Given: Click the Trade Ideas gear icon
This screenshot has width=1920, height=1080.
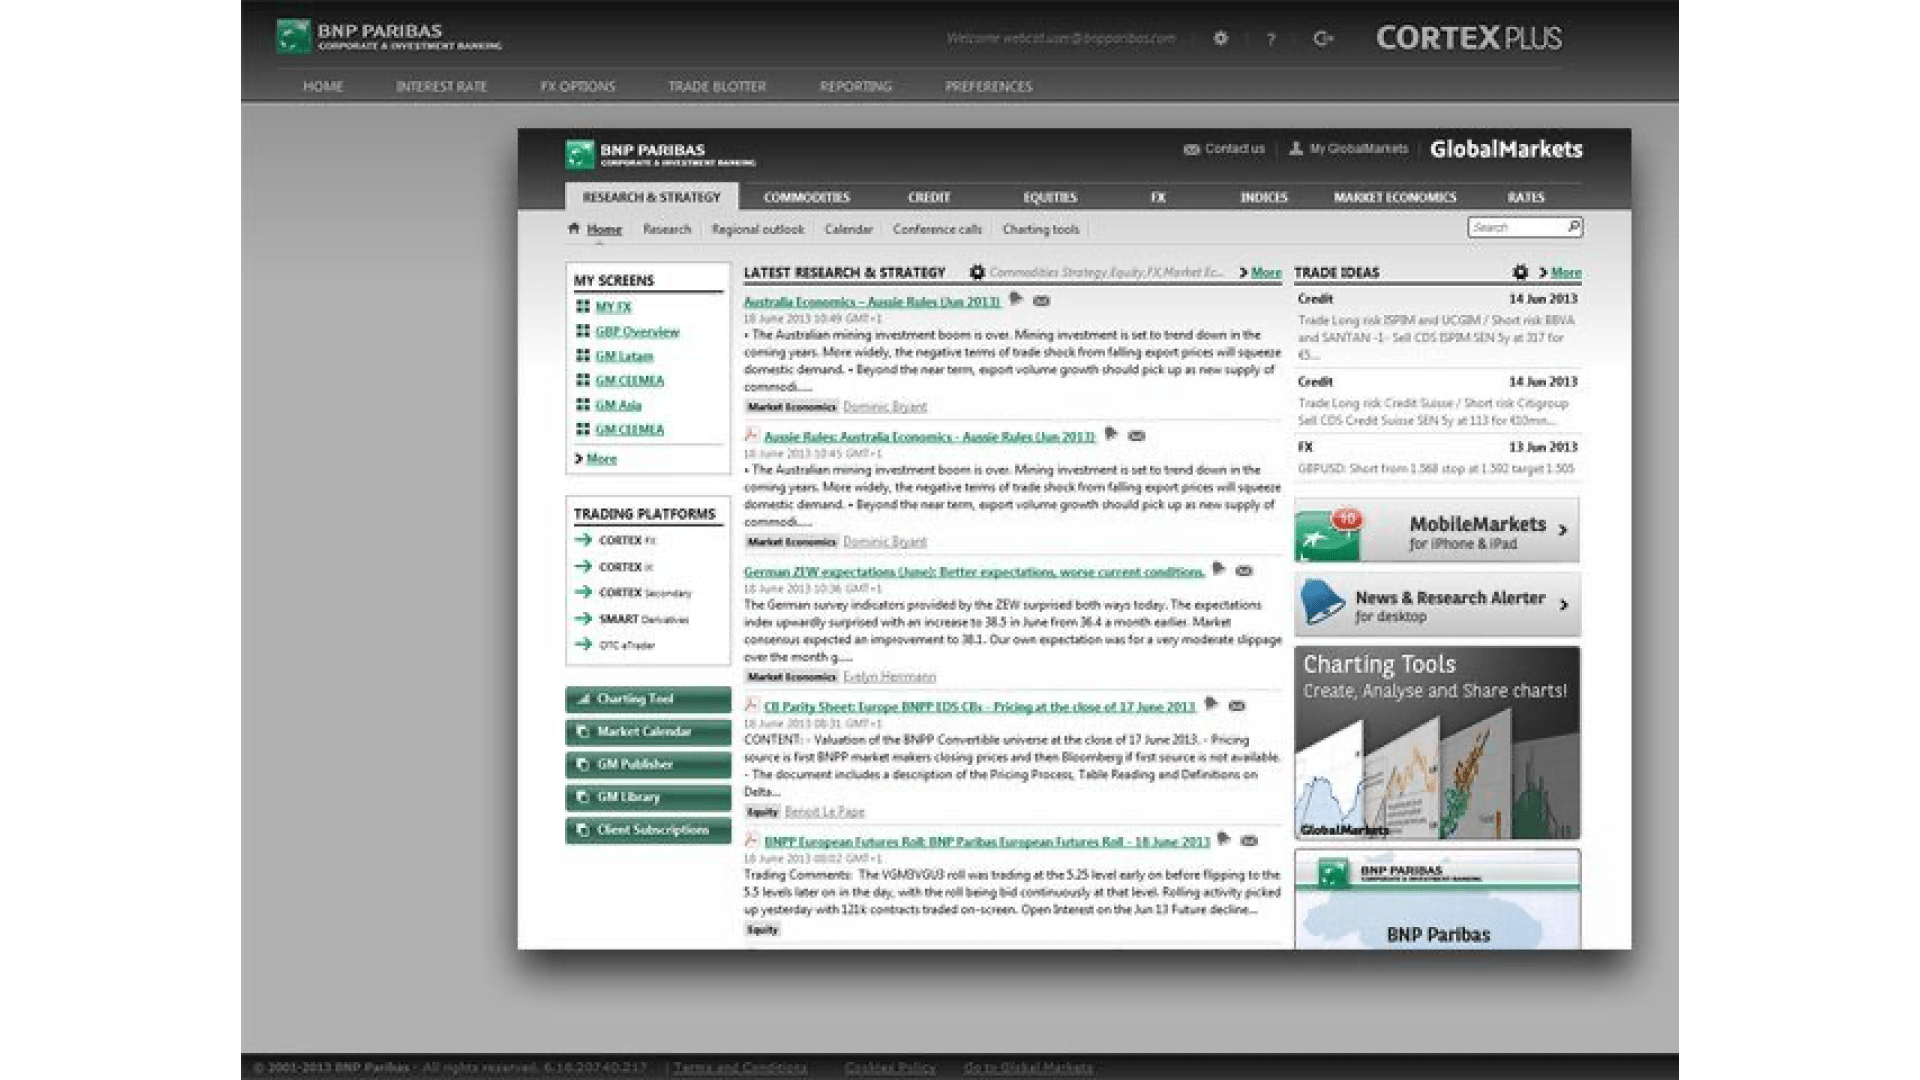Looking at the screenshot, I should [1520, 272].
